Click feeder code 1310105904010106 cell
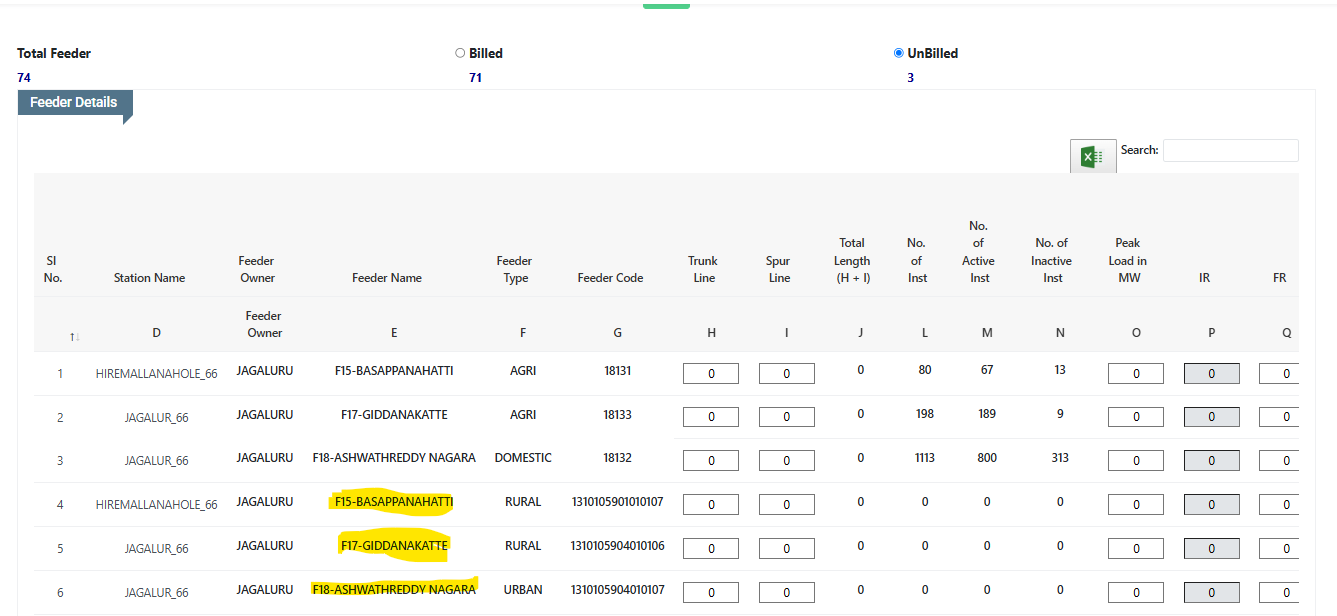The image size is (1337, 616). coord(617,546)
